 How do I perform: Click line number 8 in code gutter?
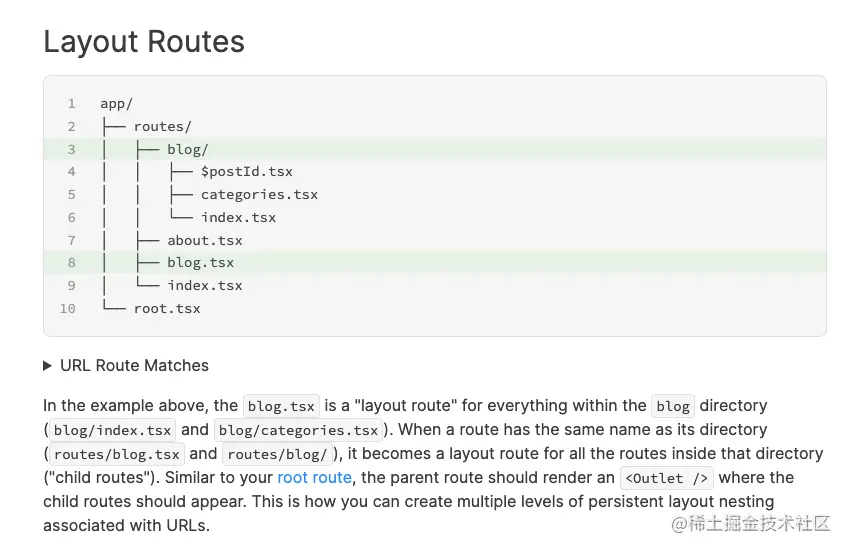tap(72, 263)
